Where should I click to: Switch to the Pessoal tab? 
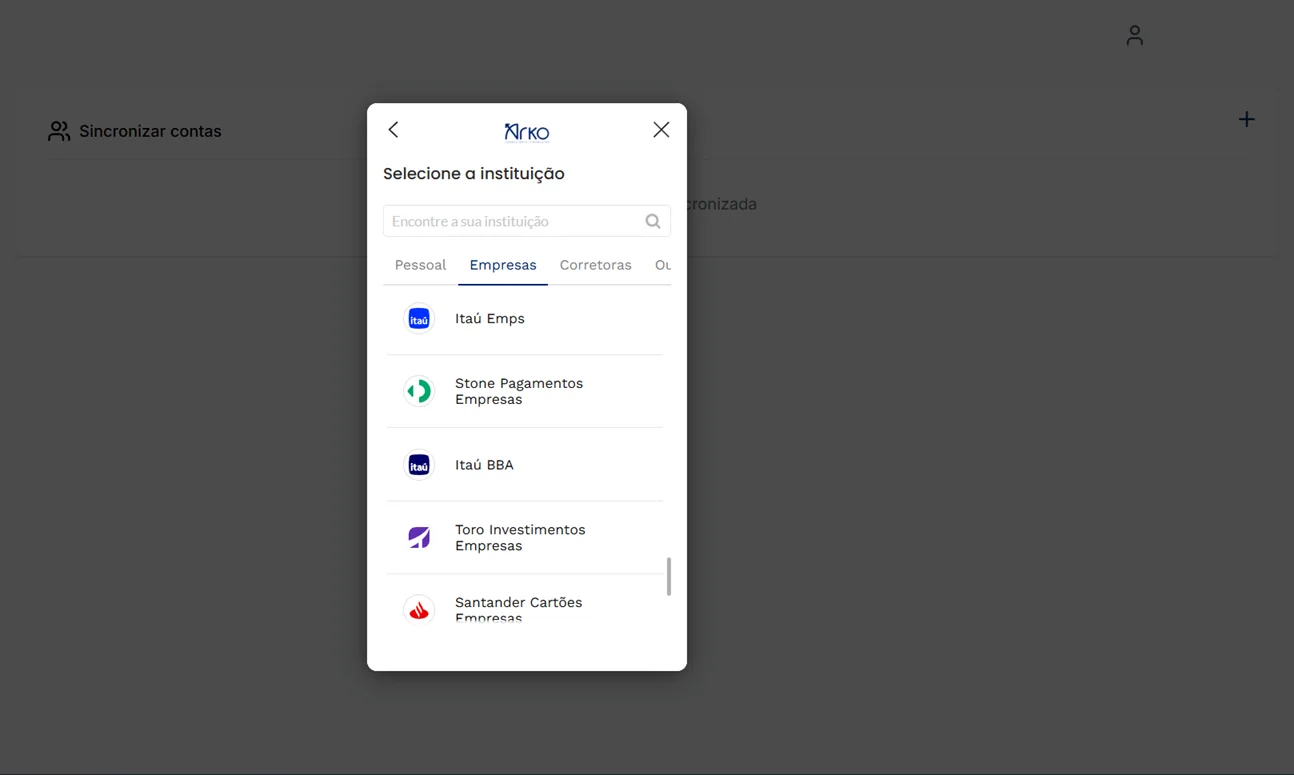tap(420, 265)
